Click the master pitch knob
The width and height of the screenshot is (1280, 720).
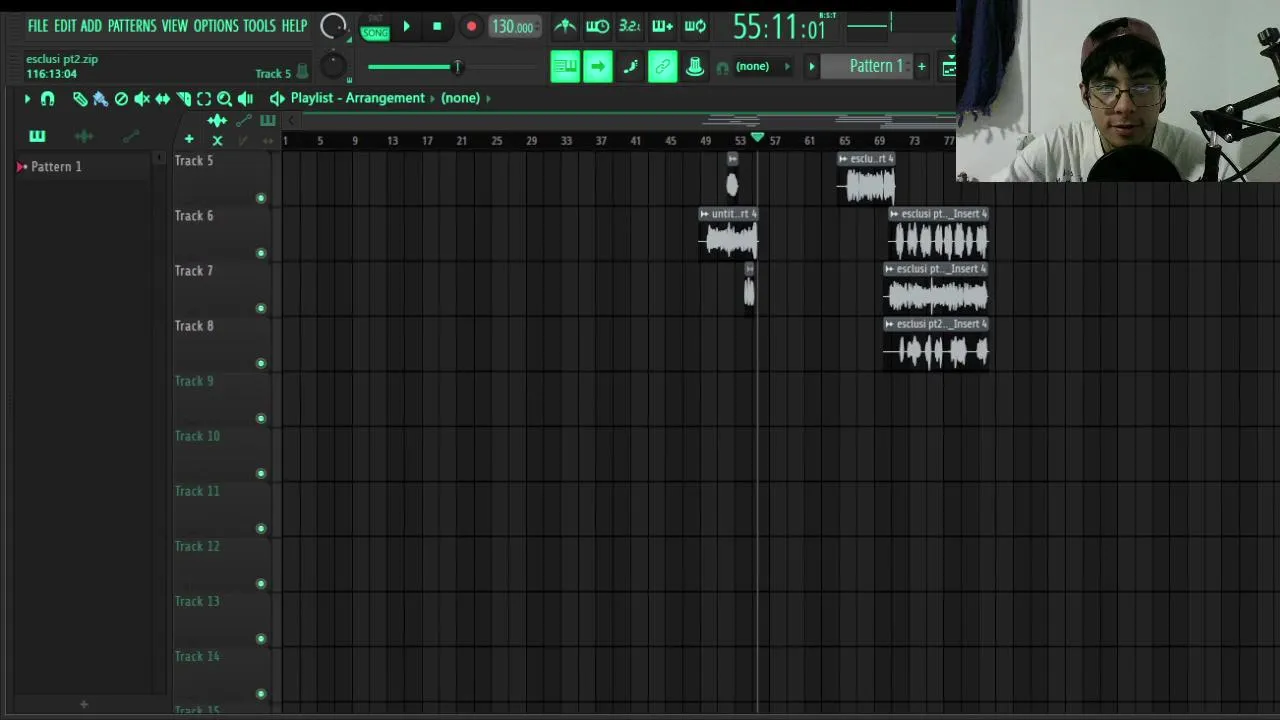pyautogui.click(x=332, y=67)
